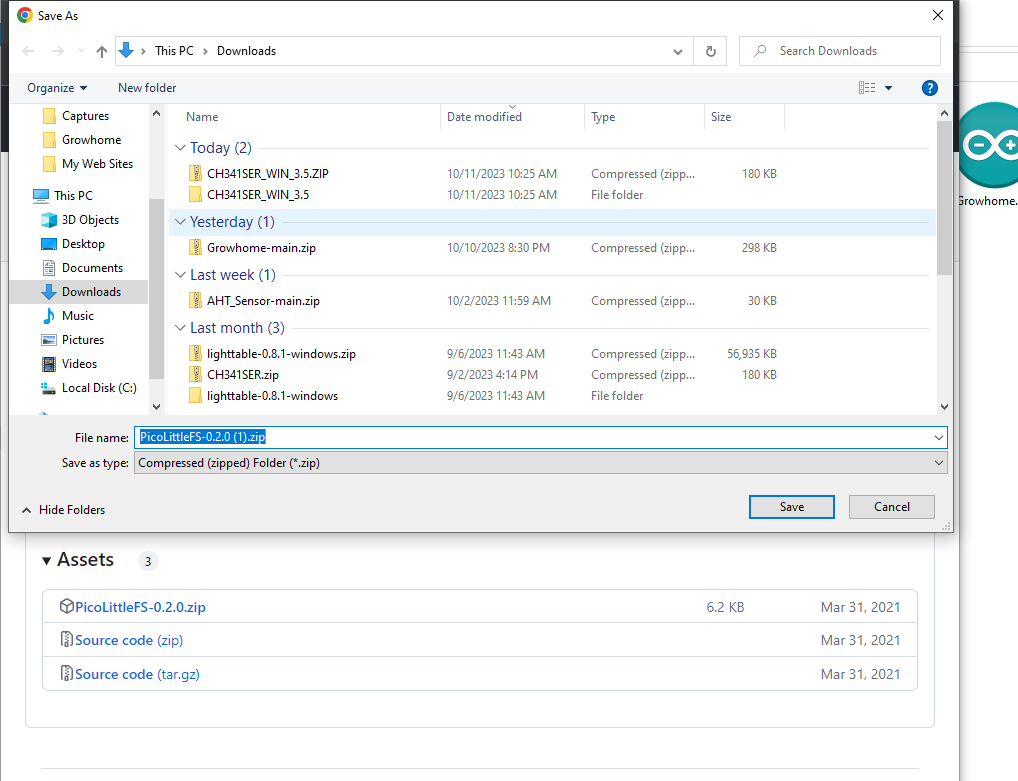Image resolution: width=1018 pixels, height=781 pixels.
Task: Collapse the Last month (3) group
Action: click(x=180, y=328)
